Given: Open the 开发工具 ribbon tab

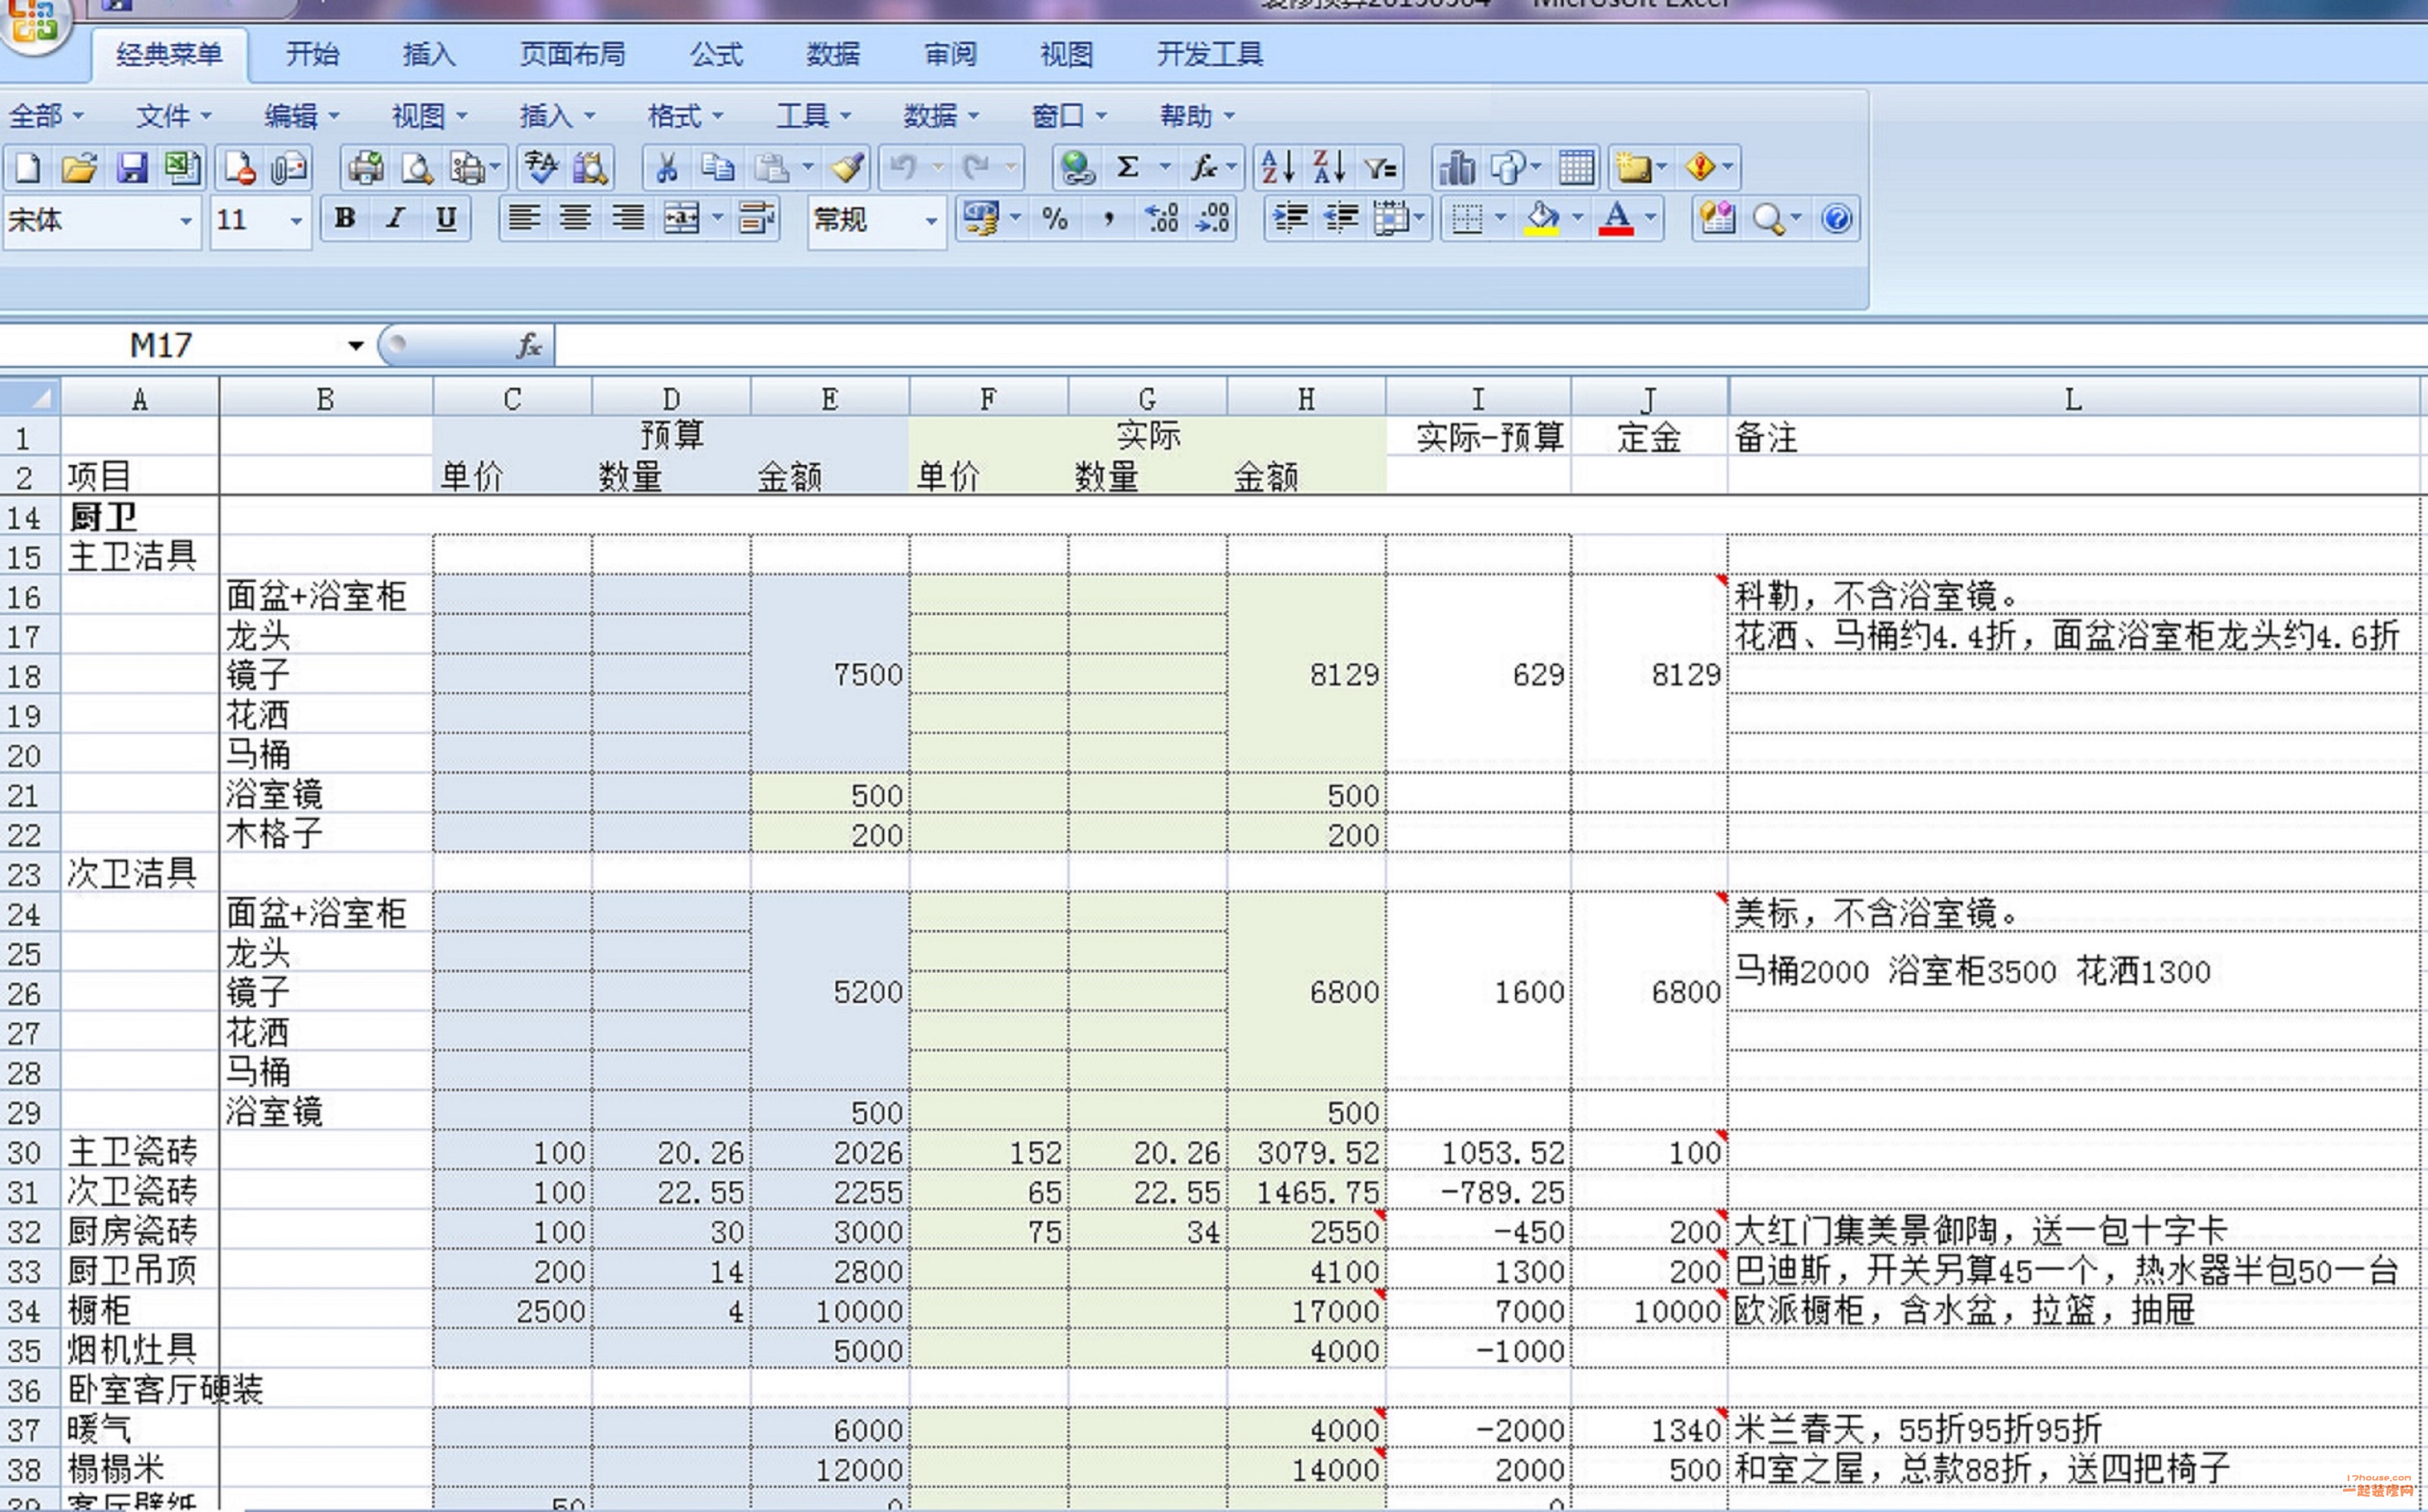Looking at the screenshot, I should pyautogui.click(x=1210, y=54).
